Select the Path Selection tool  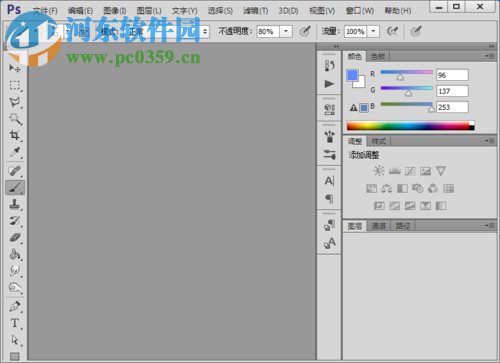pyautogui.click(x=15, y=340)
